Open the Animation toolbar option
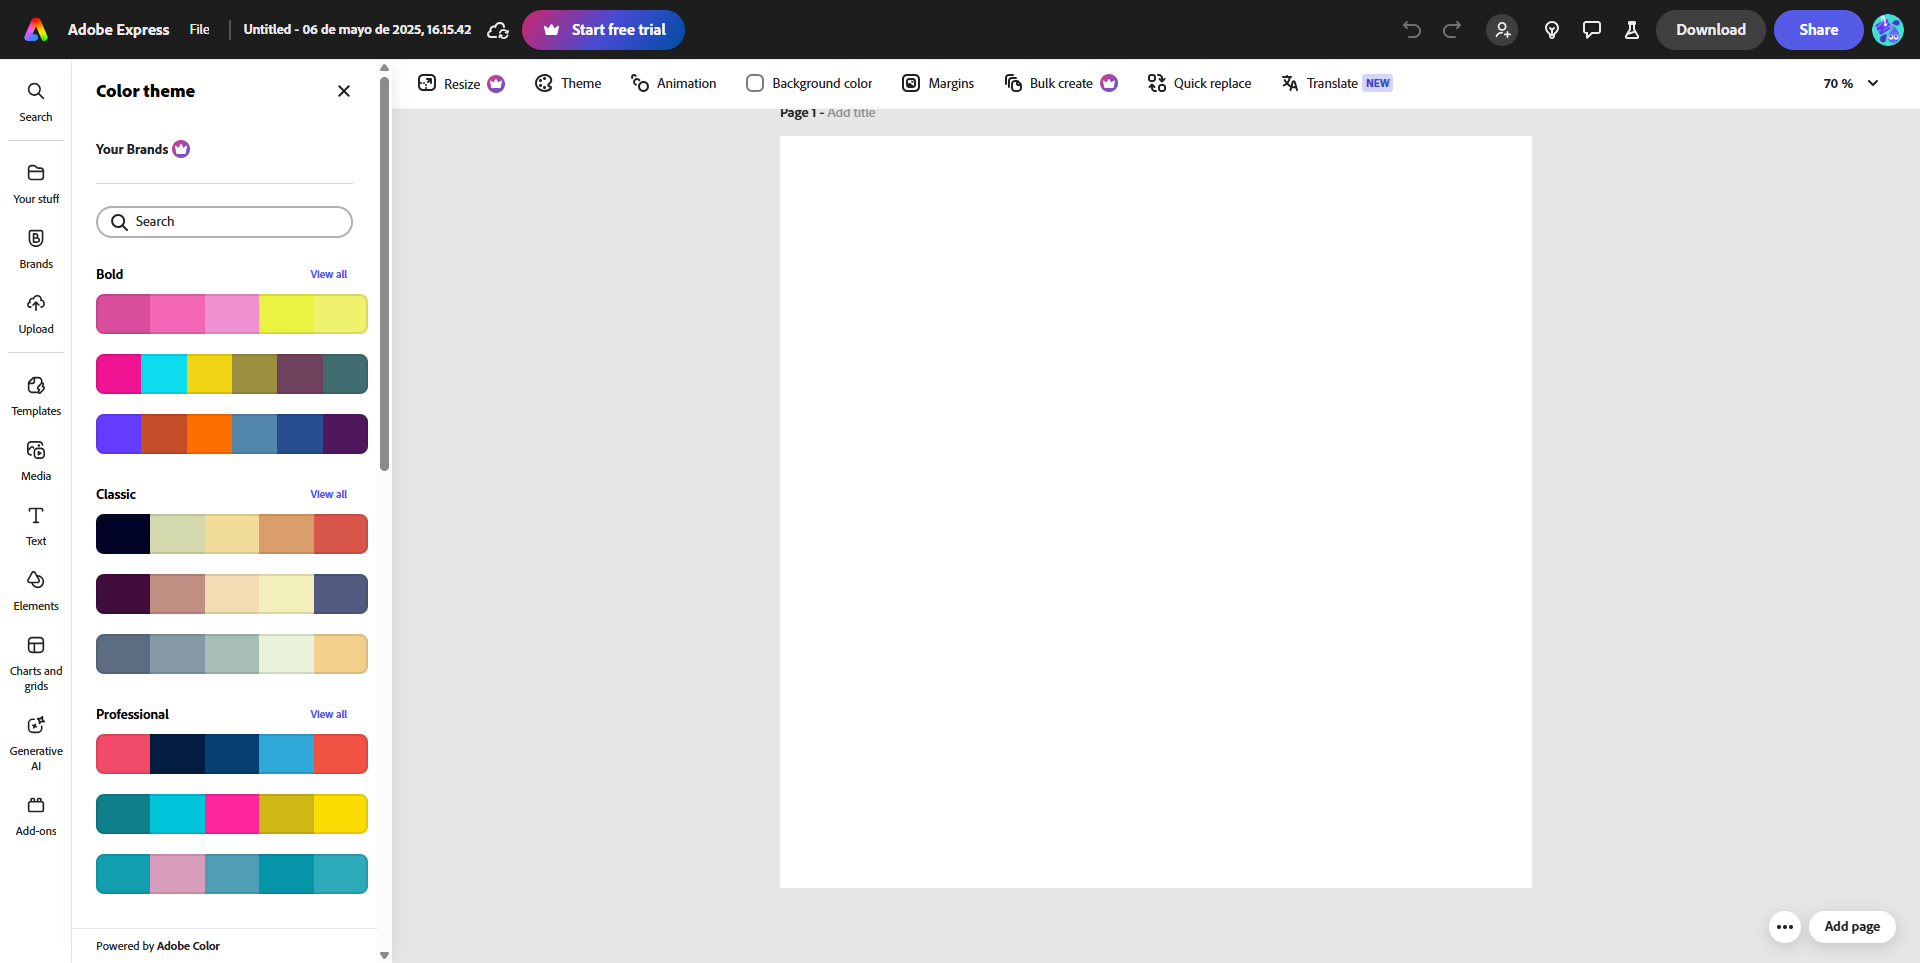Screen dimensions: 1920x963 673,83
